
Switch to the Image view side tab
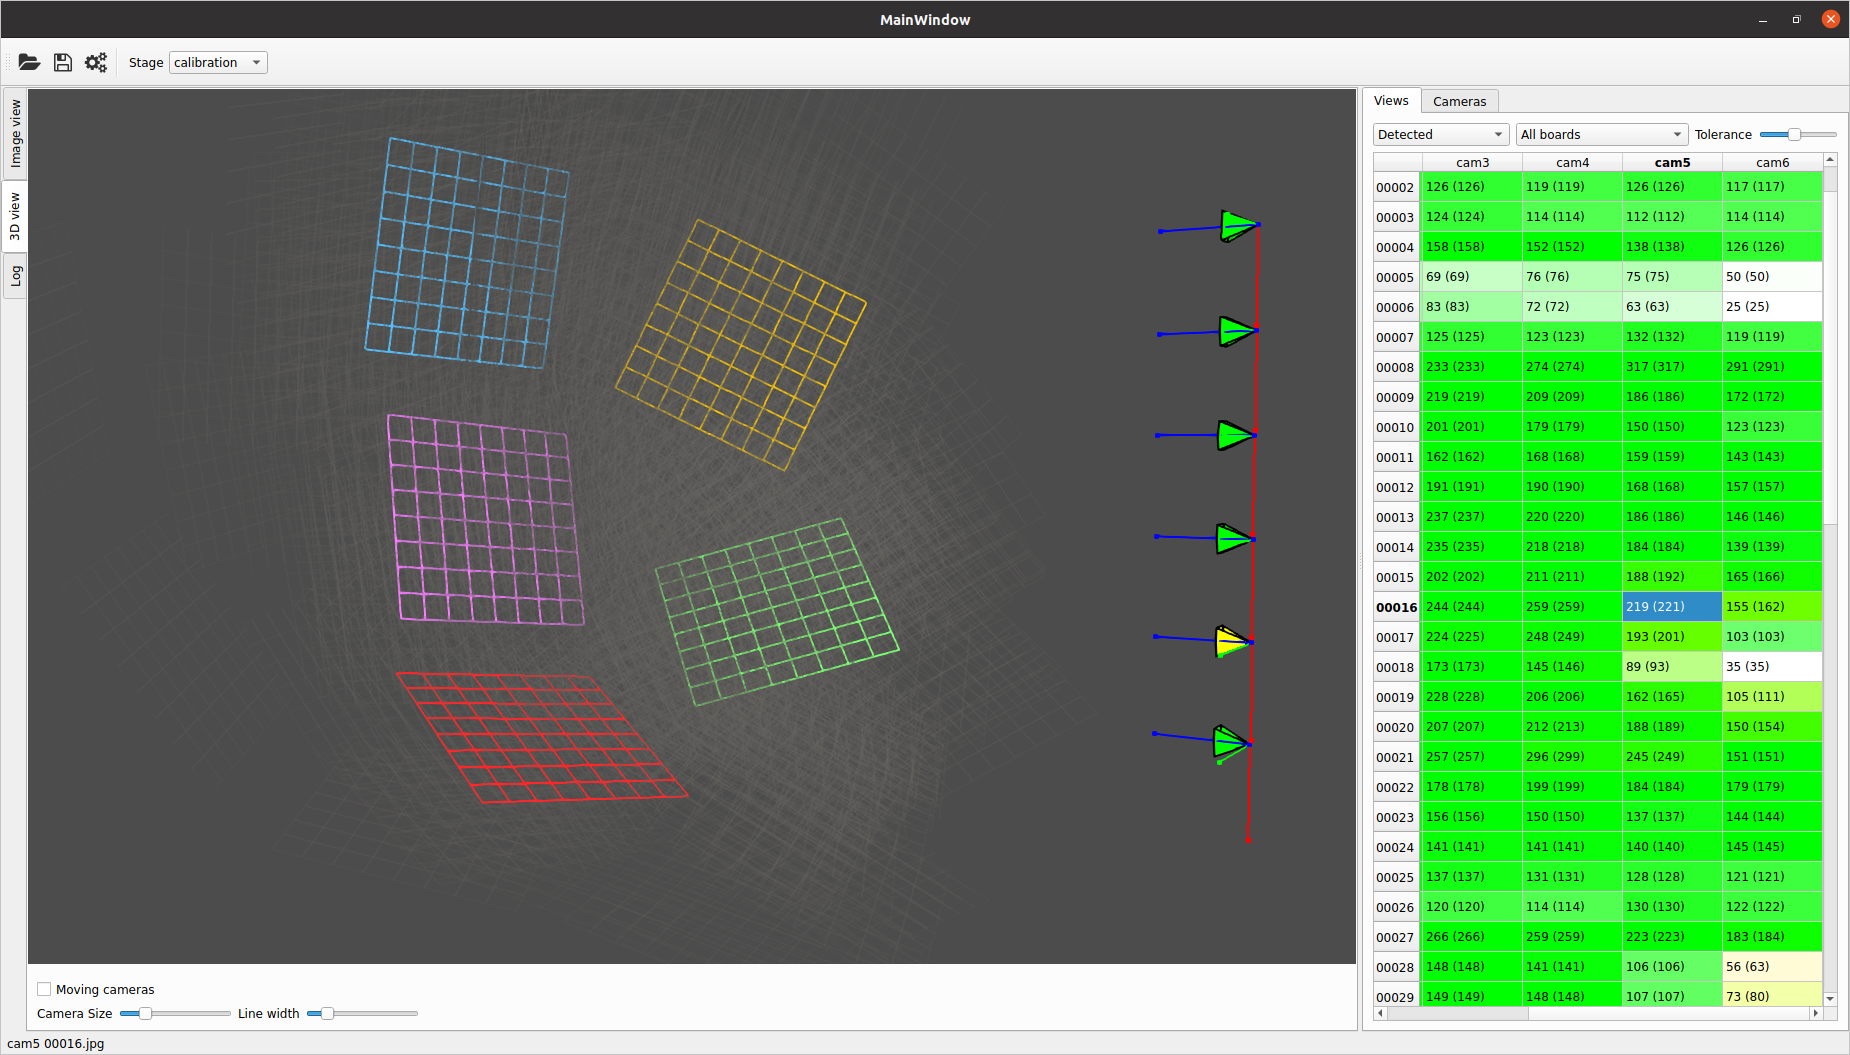coord(15,134)
